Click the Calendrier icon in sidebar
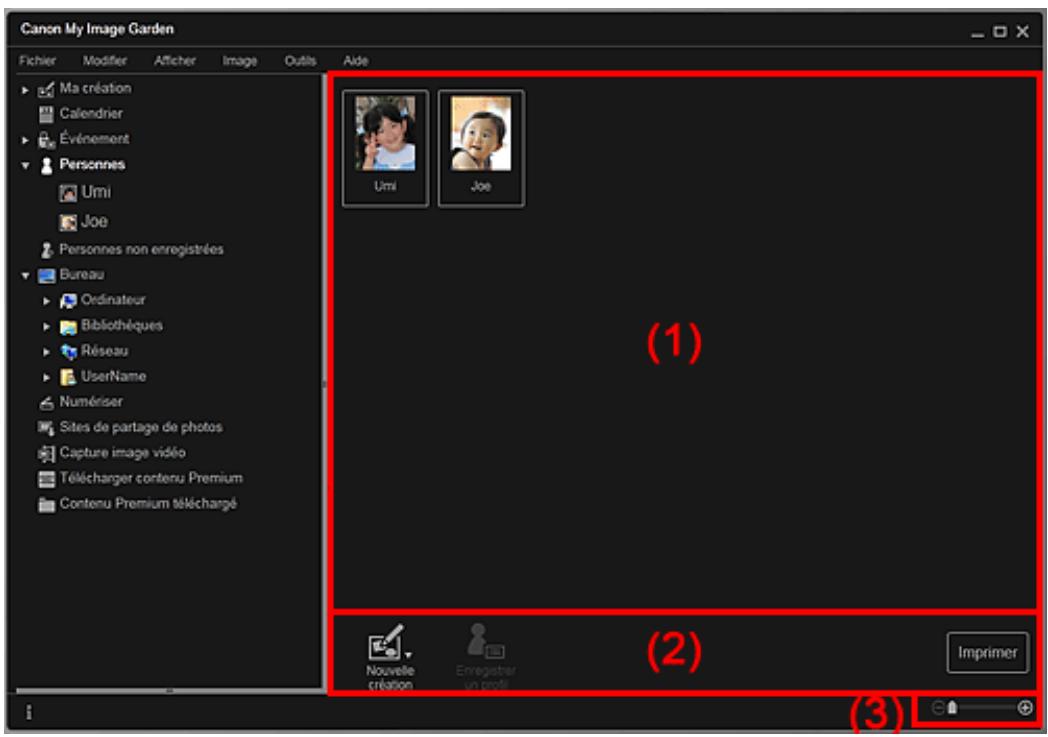The image size is (1048, 737). point(46,113)
